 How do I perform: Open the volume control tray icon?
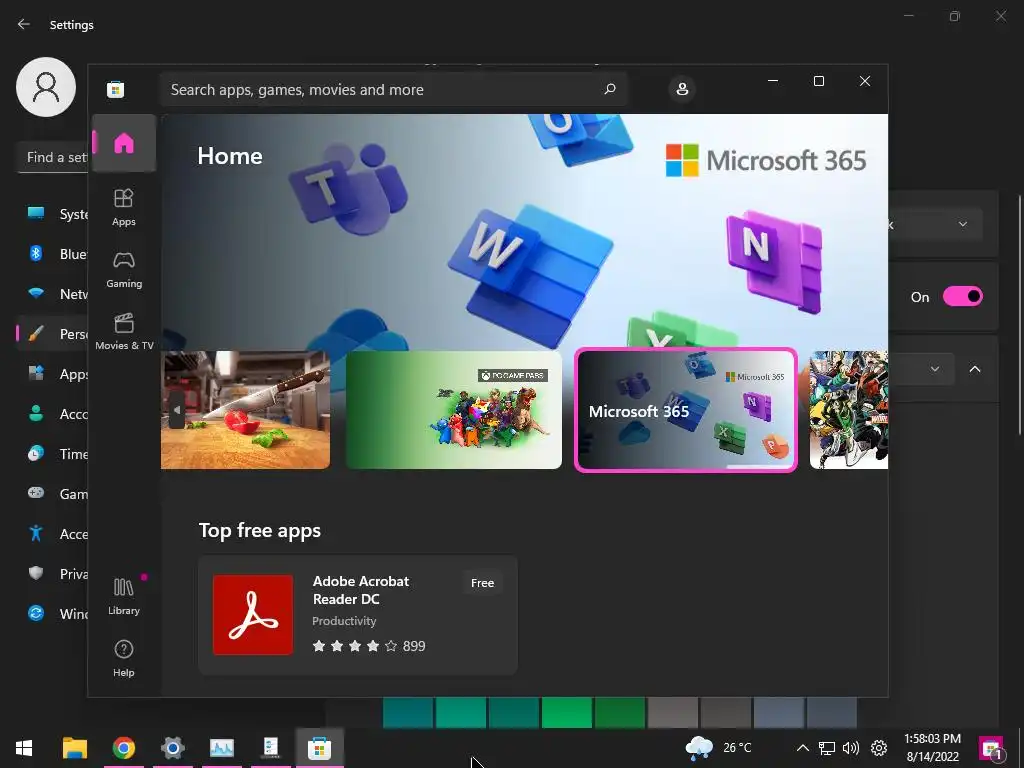[x=851, y=748]
